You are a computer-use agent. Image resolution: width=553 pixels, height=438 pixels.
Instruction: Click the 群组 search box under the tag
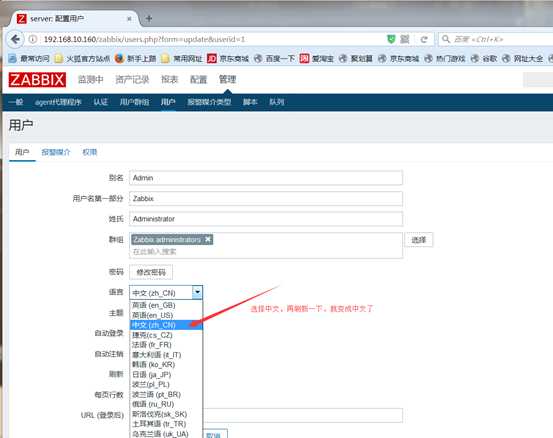[x=266, y=252]
